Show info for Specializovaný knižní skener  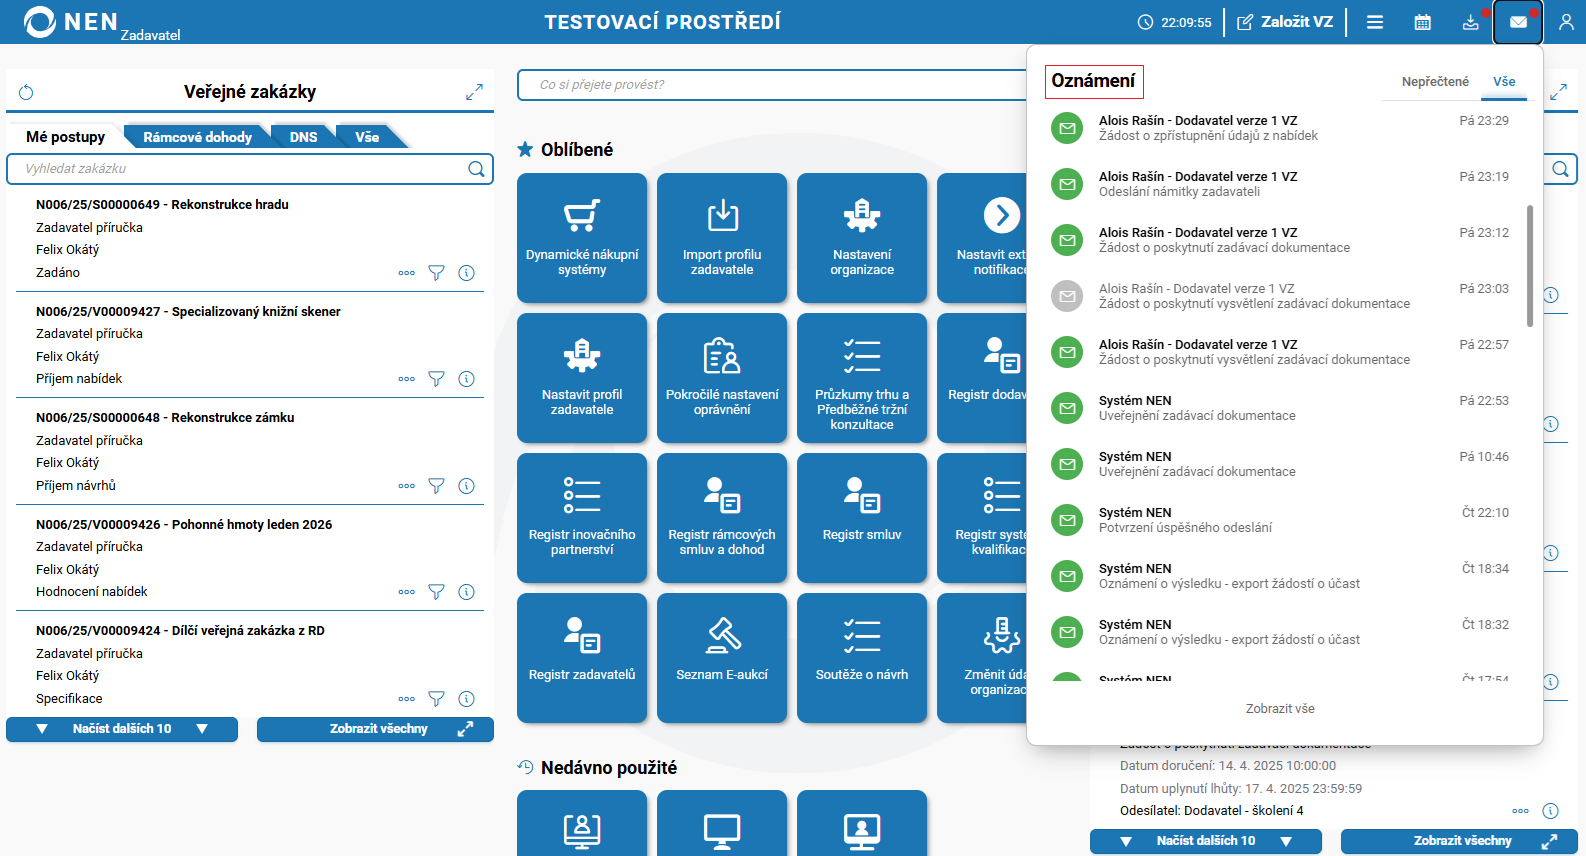pos(466,379)
